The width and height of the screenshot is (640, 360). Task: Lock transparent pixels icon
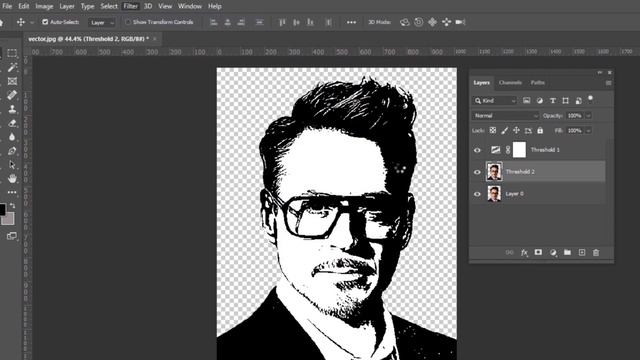click(x=493, y=131)
